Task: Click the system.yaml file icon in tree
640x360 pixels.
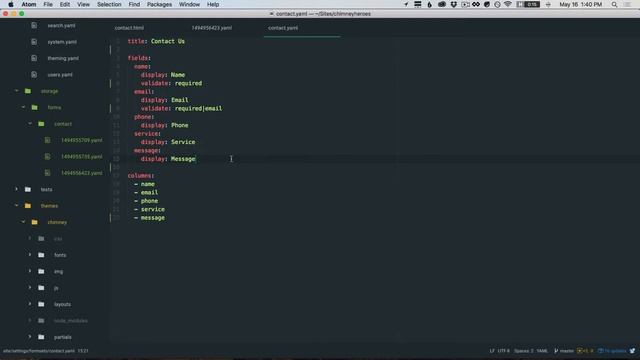Action: [x=34, y=42]
